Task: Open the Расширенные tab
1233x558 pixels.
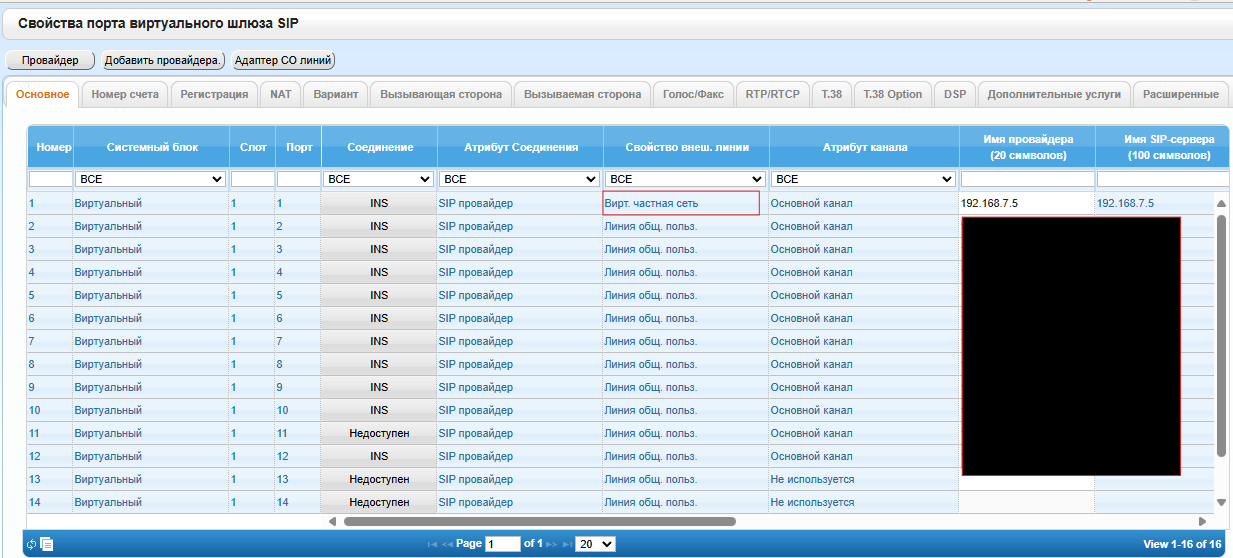Action: [x=1180, y=94]
